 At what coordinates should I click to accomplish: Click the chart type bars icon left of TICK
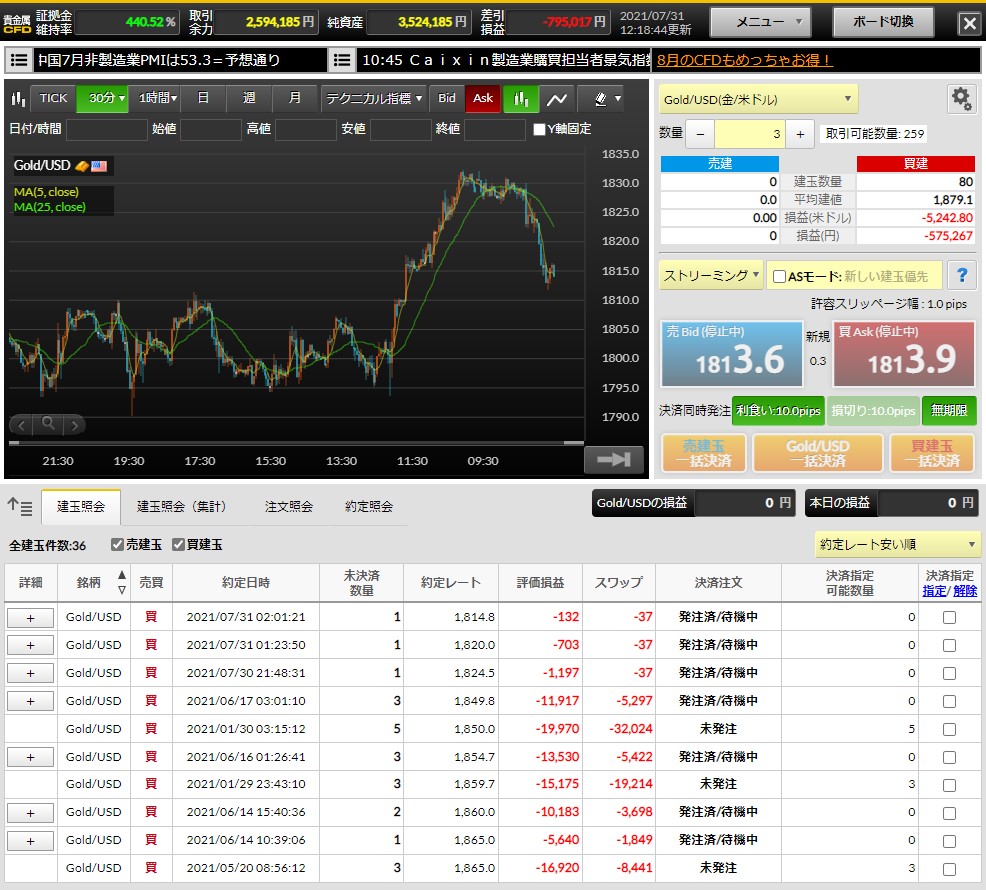tap(18, 99)
